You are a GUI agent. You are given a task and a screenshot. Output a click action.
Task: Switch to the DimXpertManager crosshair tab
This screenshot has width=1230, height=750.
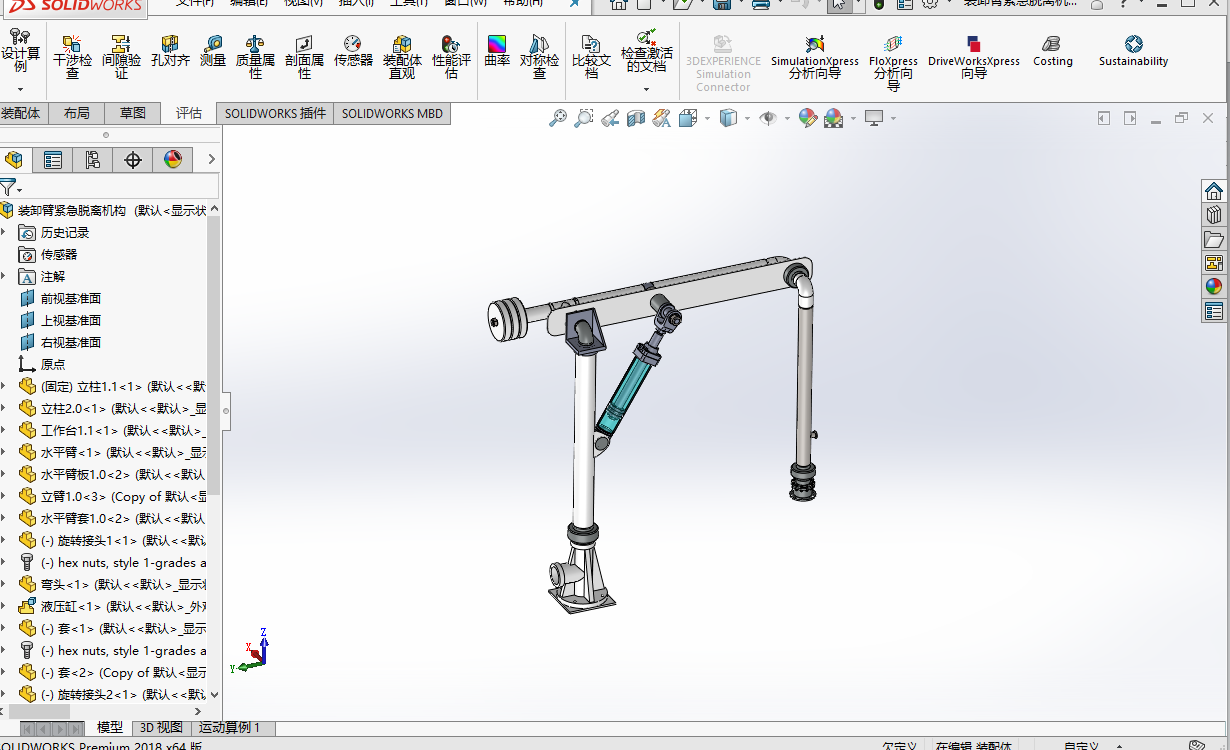(x=133, y=160)
